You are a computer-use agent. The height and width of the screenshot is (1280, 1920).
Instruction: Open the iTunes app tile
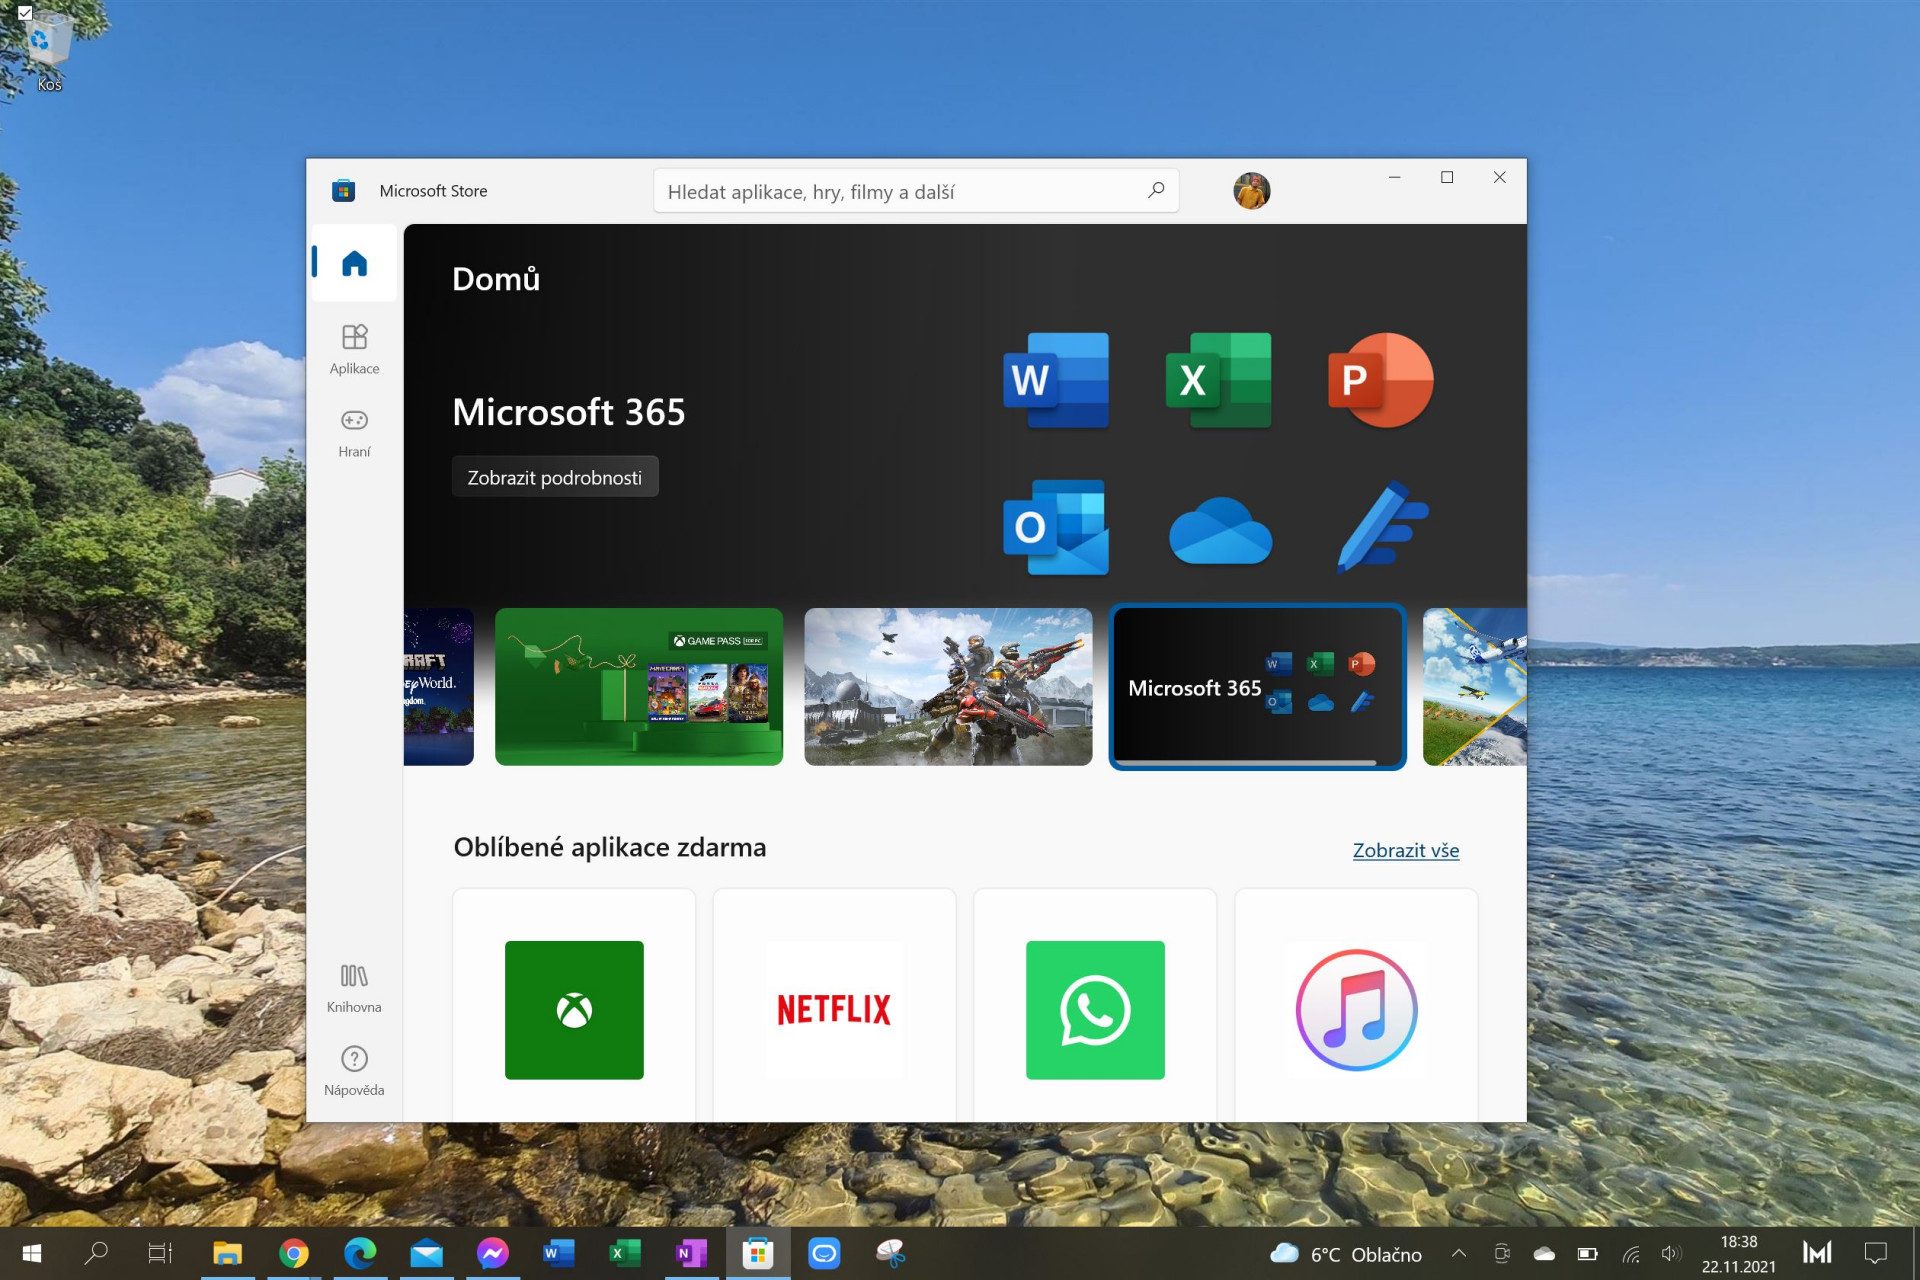tap(1356, 1005)
